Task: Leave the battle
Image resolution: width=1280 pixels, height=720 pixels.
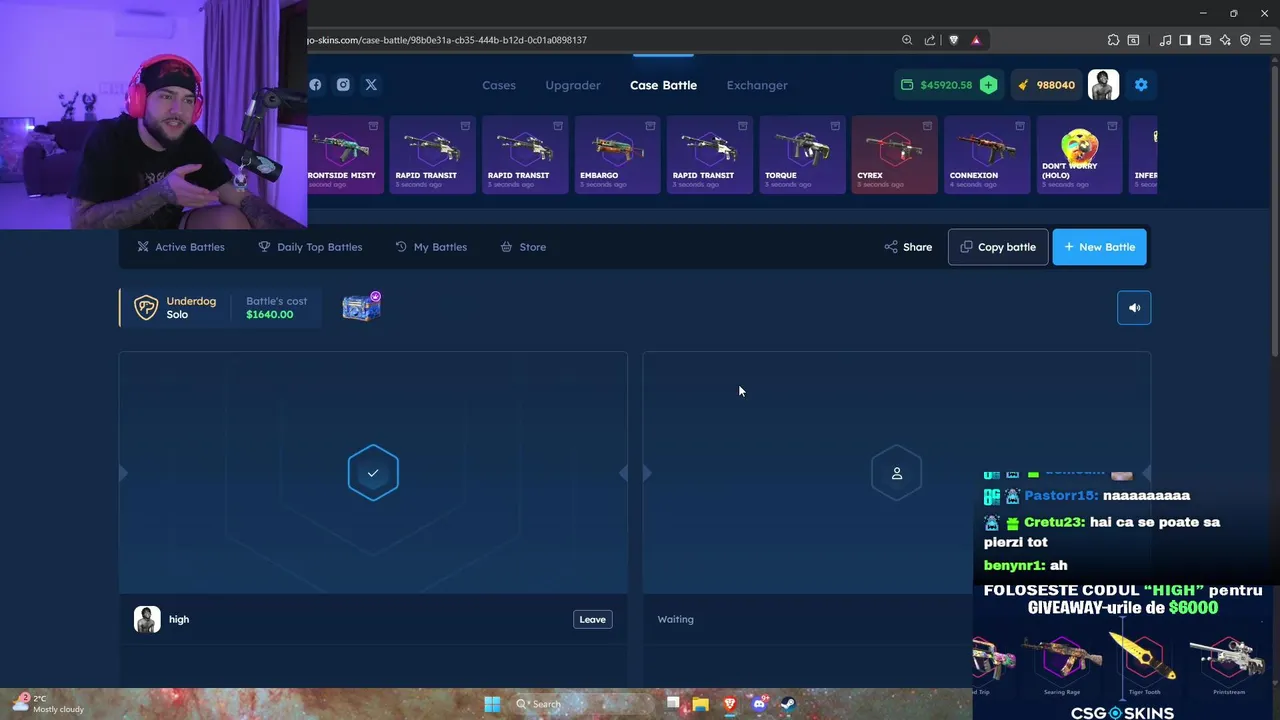Action: point(593,619)
